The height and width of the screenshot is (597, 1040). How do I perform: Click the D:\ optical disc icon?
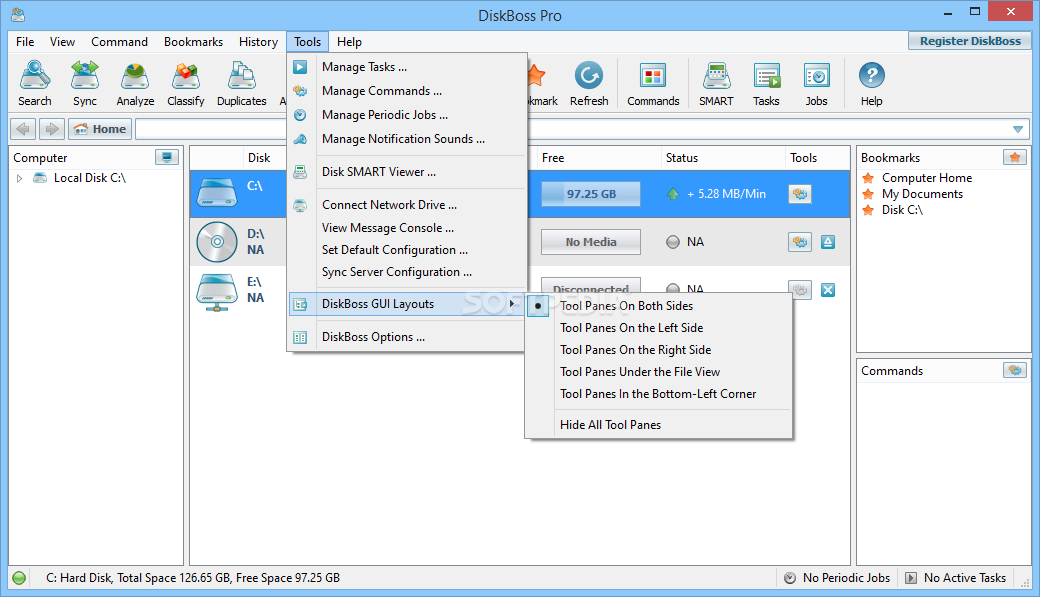click(217, 241)
